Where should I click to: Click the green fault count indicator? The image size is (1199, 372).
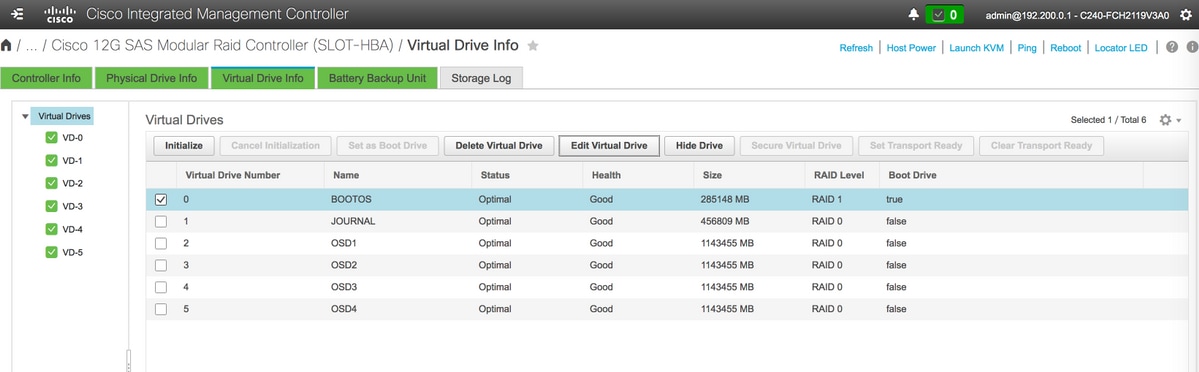[x=944, y=15]
